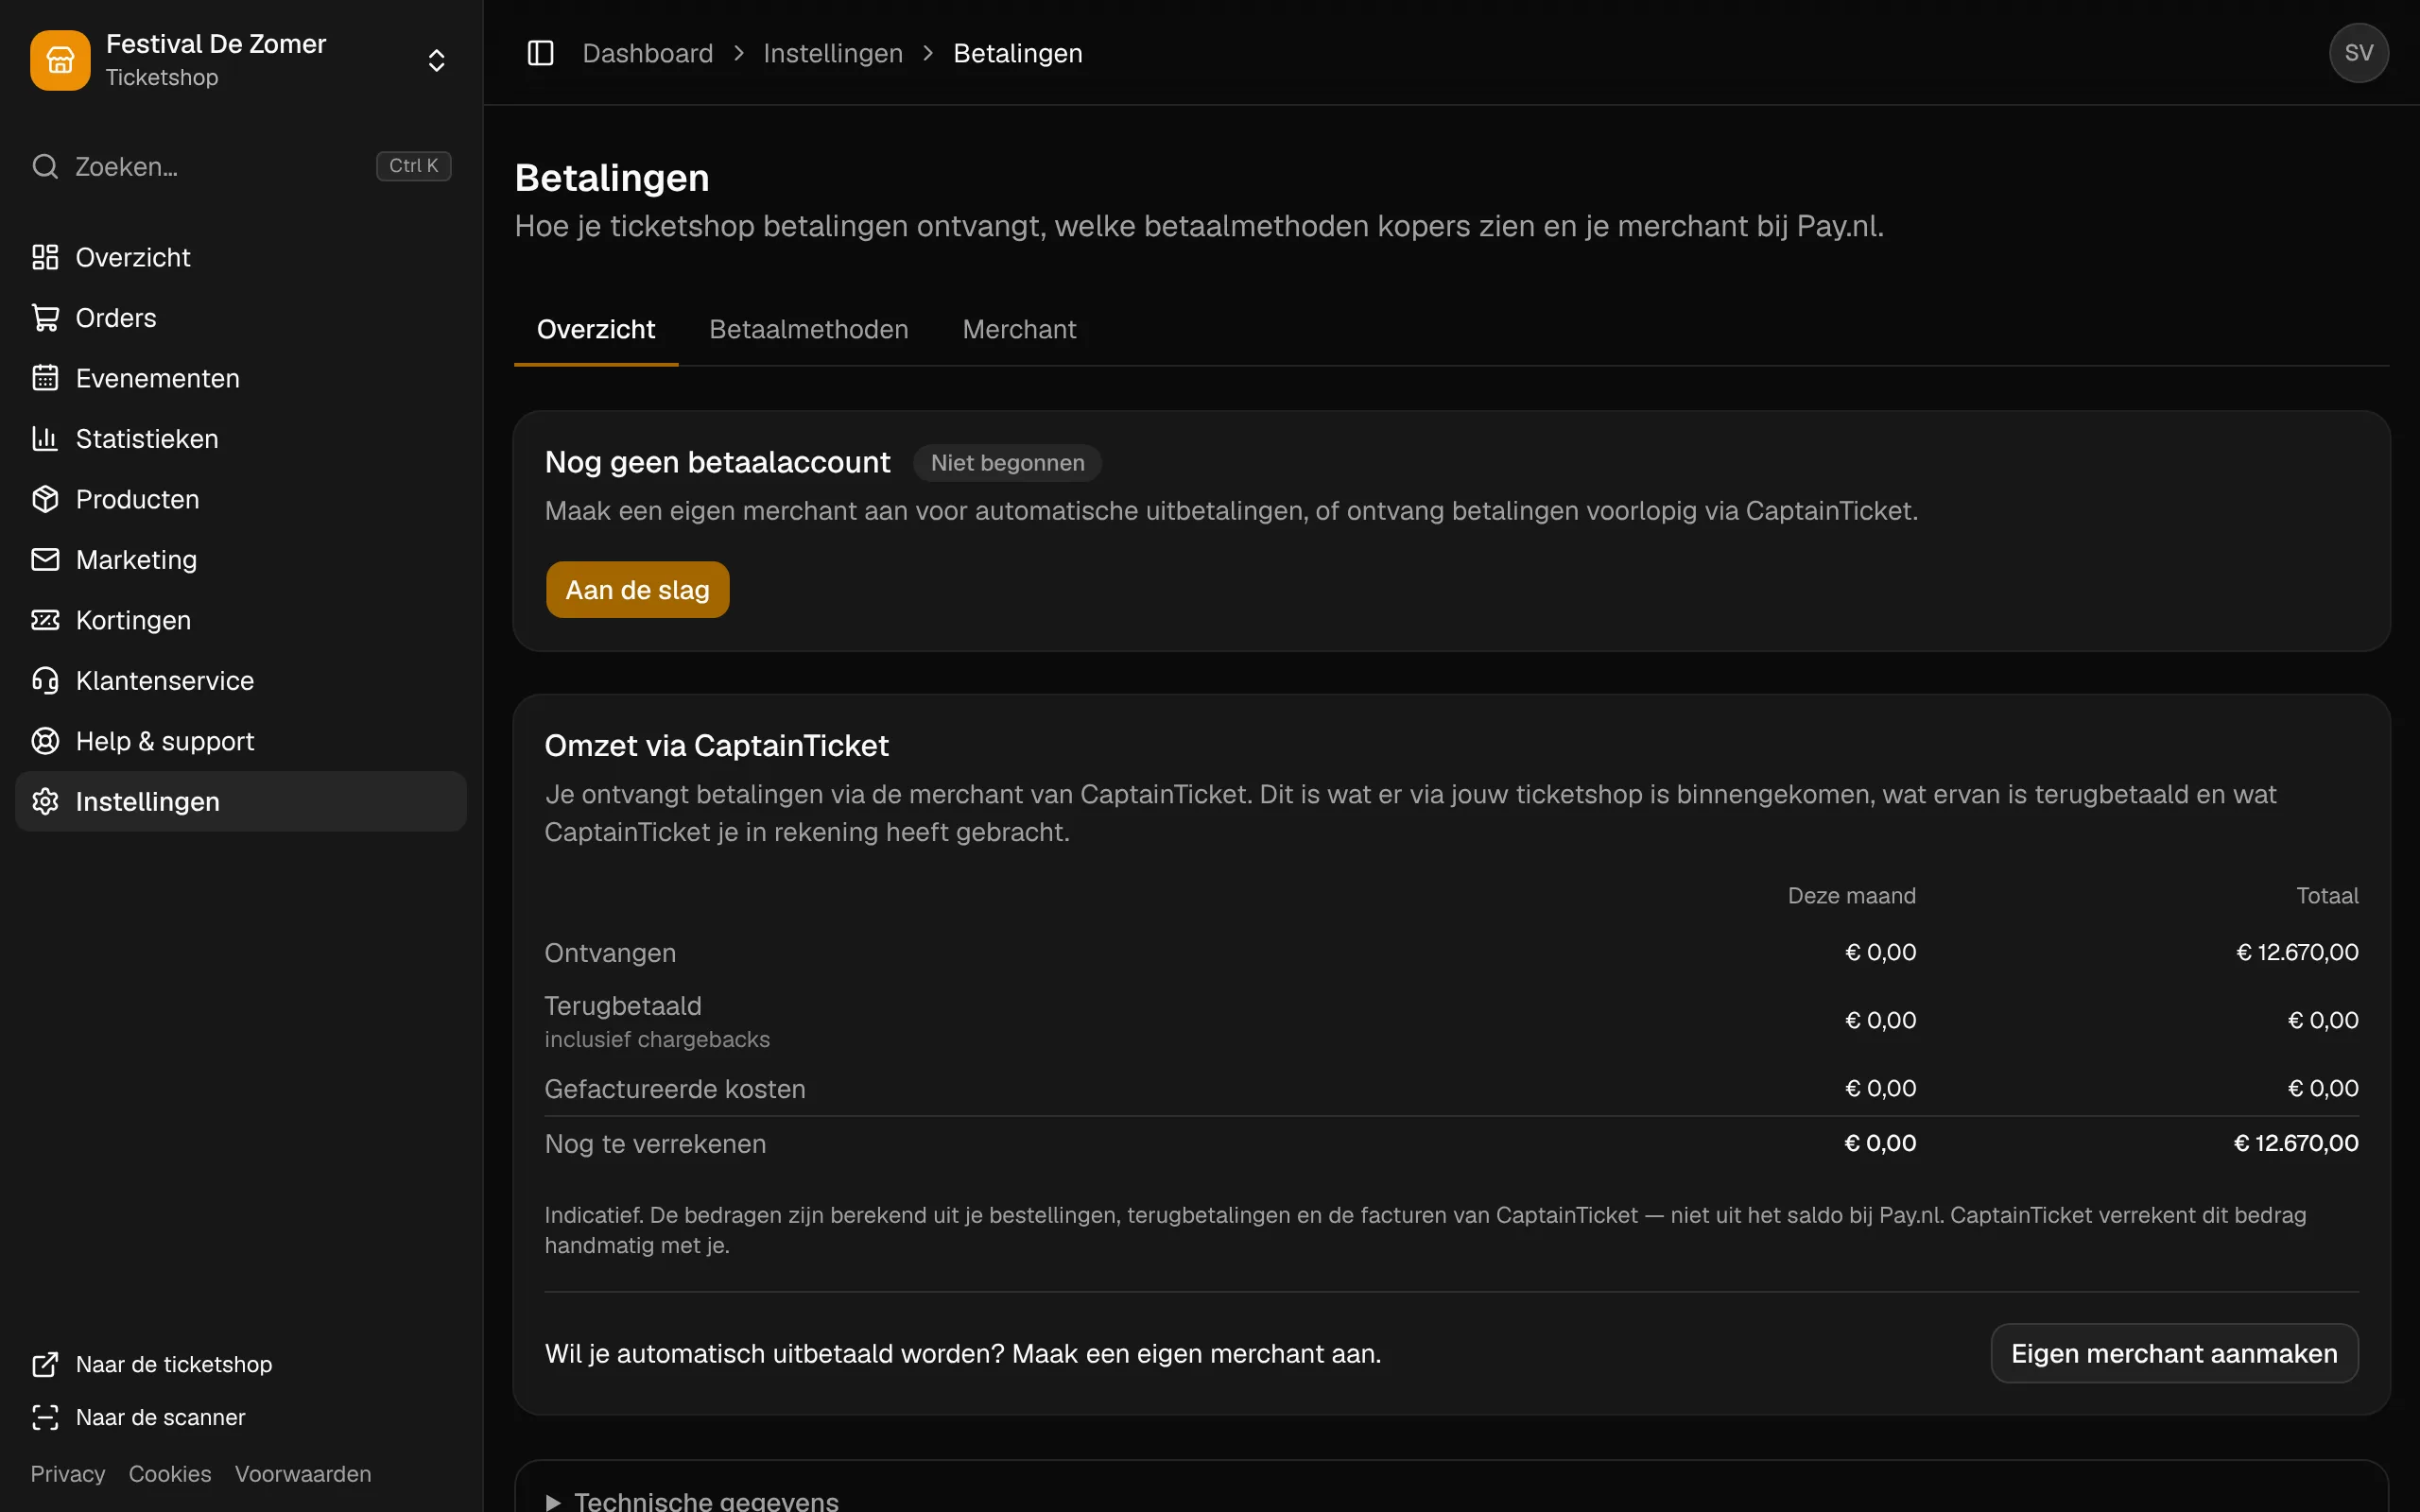Click Eigen merchant aanmaken button
This screenshot has height=1512, width=2420.
(2174, 1354)
